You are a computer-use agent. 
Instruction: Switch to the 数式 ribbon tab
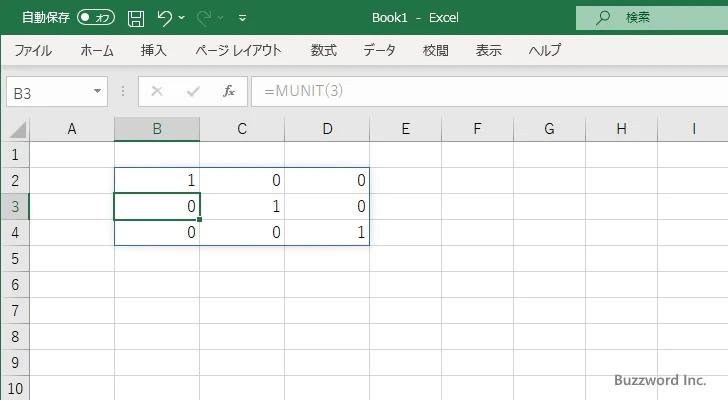click(x=324, y=50)
